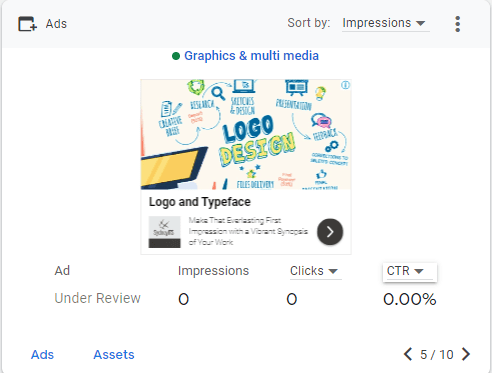Open the Graphics & multi media link

click(251, 56)
